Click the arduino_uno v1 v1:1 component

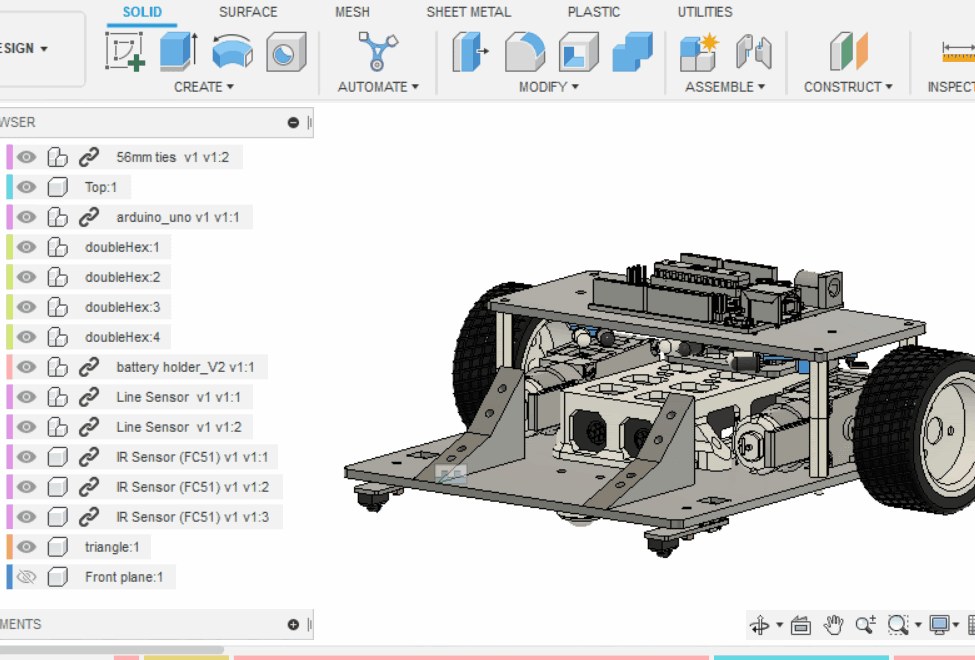(178, 217)
